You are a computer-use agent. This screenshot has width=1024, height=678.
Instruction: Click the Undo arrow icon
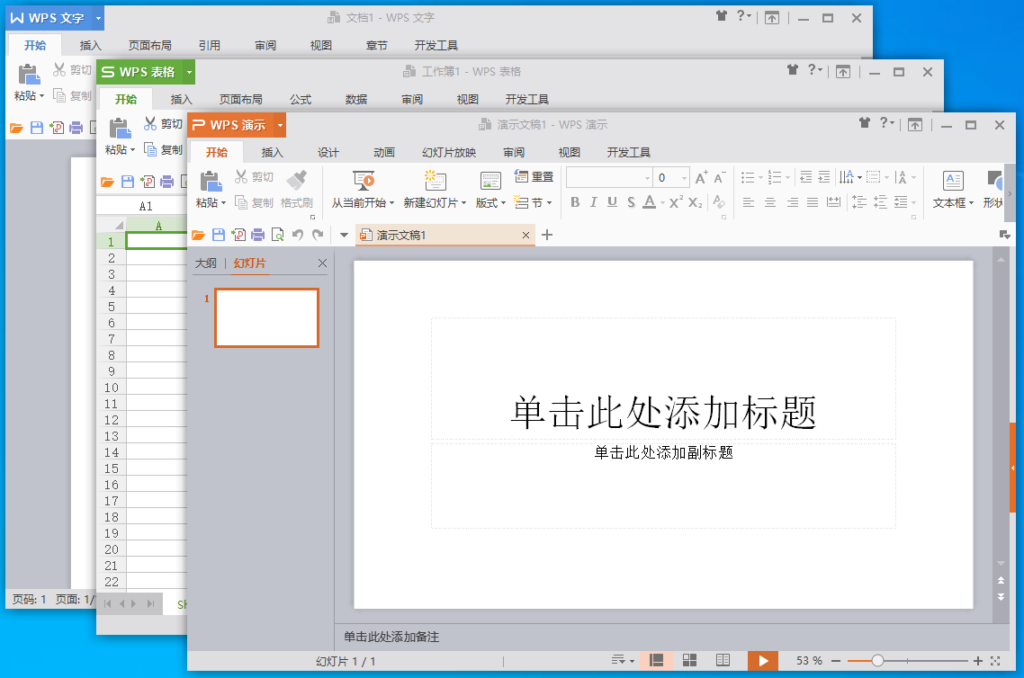tap(296, 234)
